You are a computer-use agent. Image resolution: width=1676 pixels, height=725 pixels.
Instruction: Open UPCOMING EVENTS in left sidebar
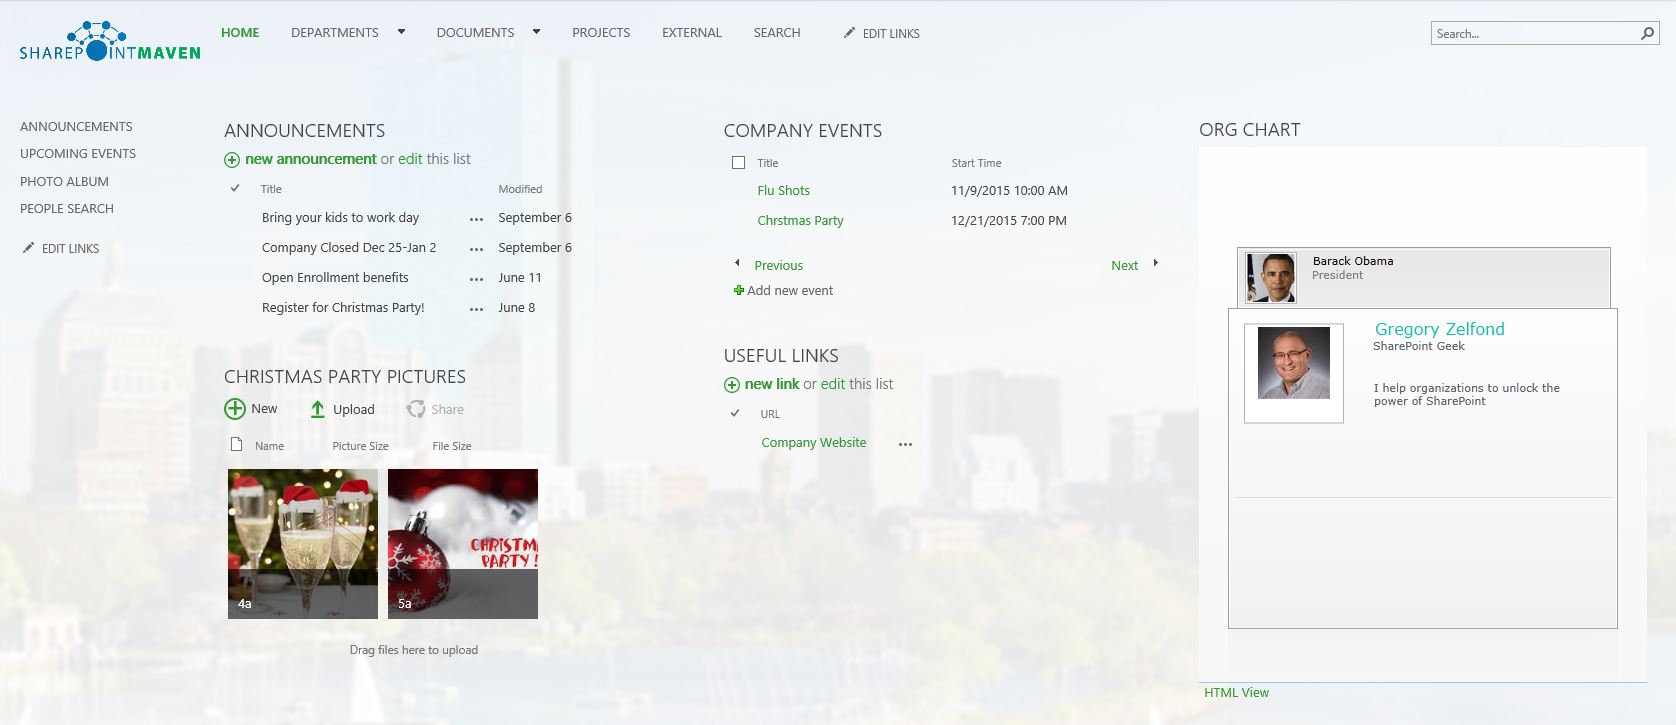(x=78, y=154)
